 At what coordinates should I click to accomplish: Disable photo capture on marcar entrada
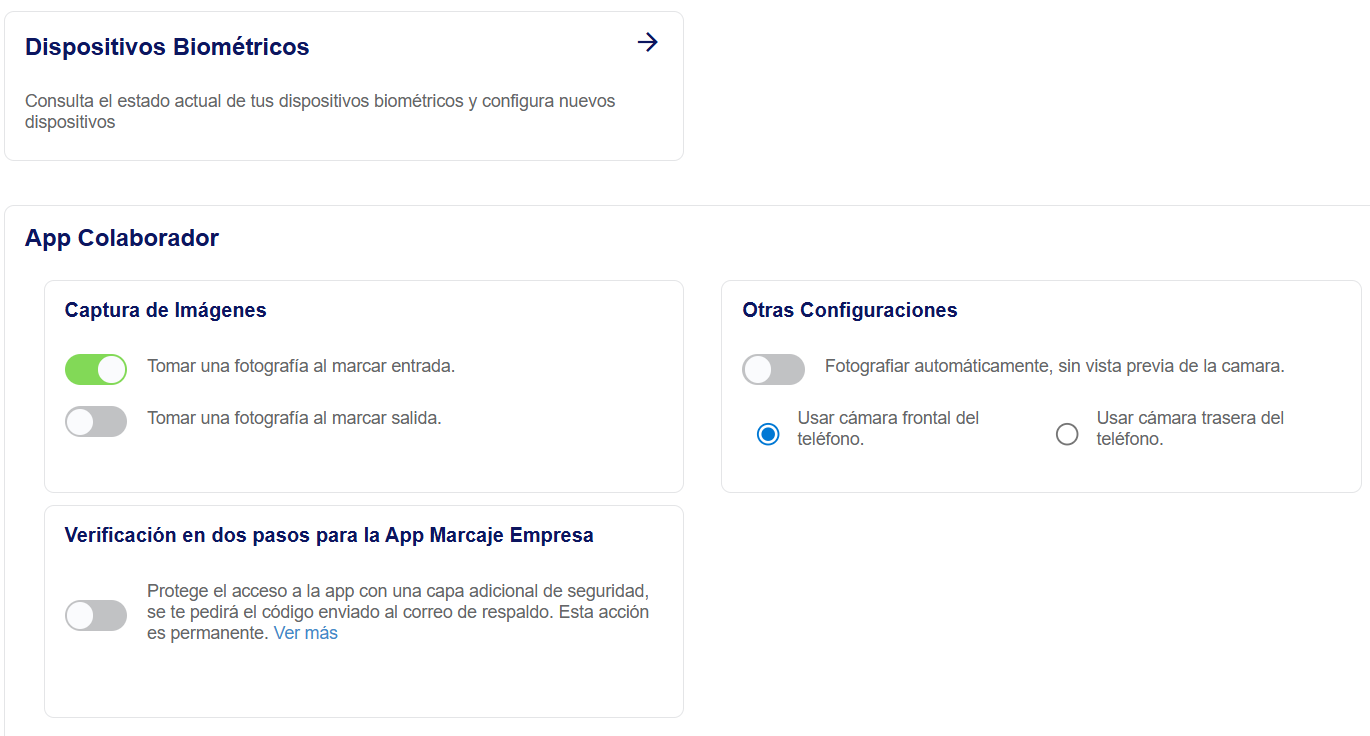[96, 369]
